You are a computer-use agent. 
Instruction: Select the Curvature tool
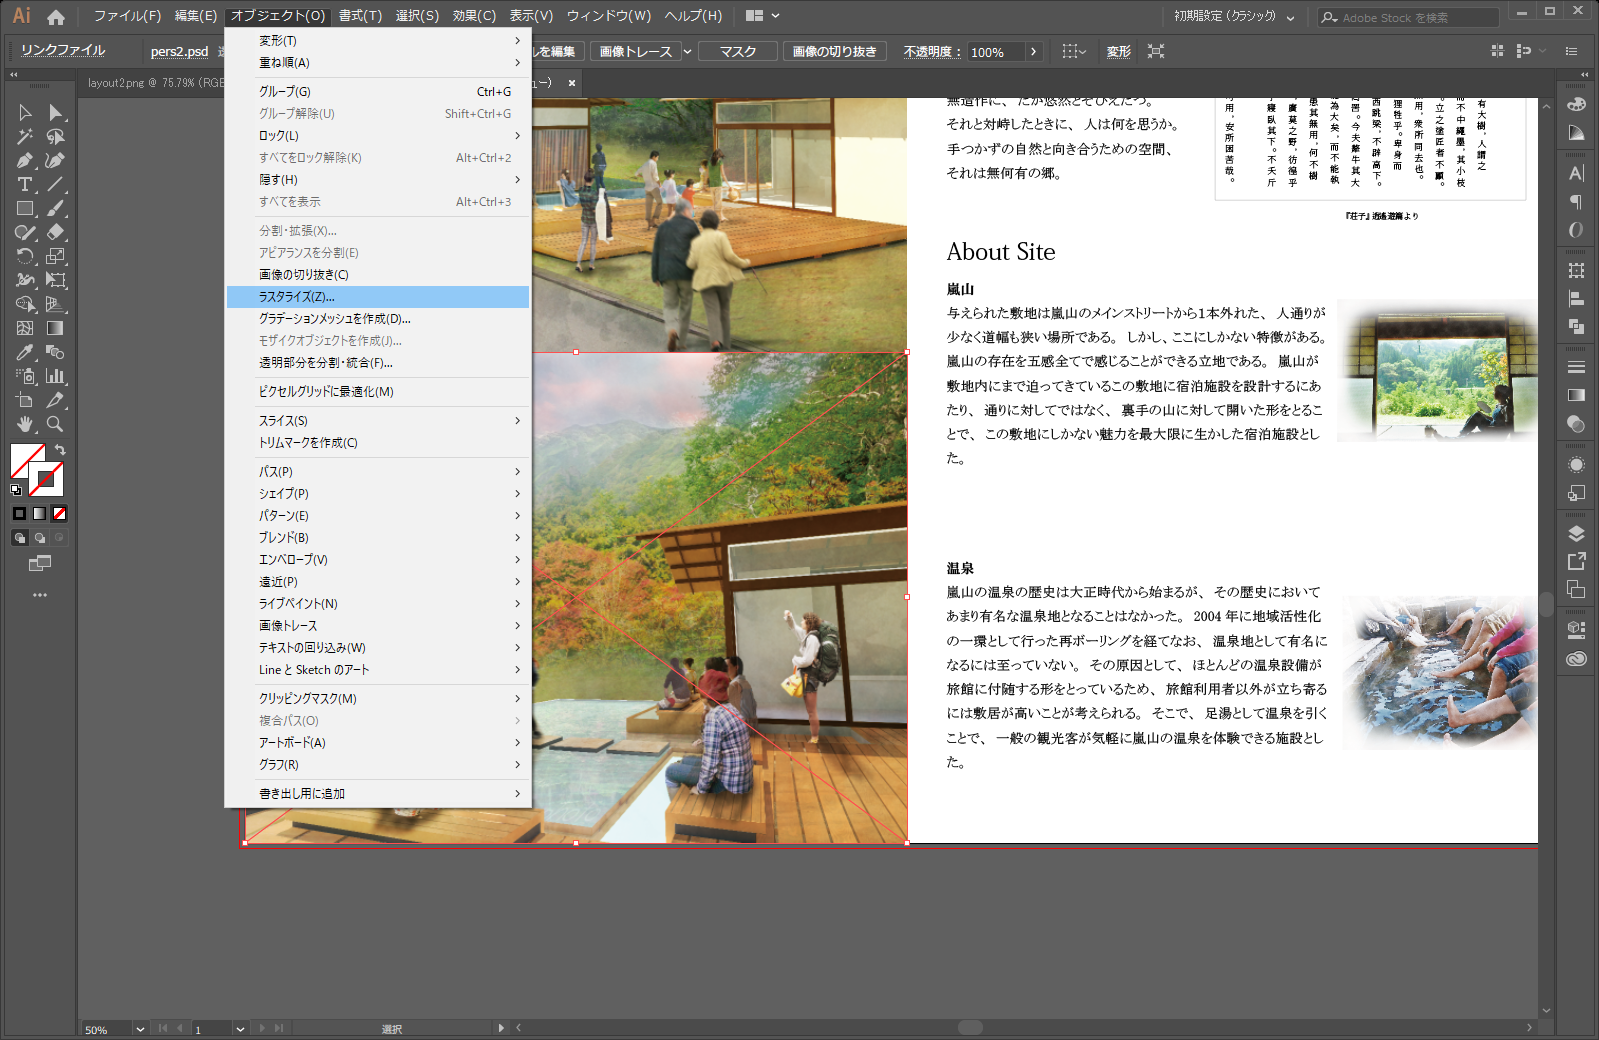pos(56,160)
